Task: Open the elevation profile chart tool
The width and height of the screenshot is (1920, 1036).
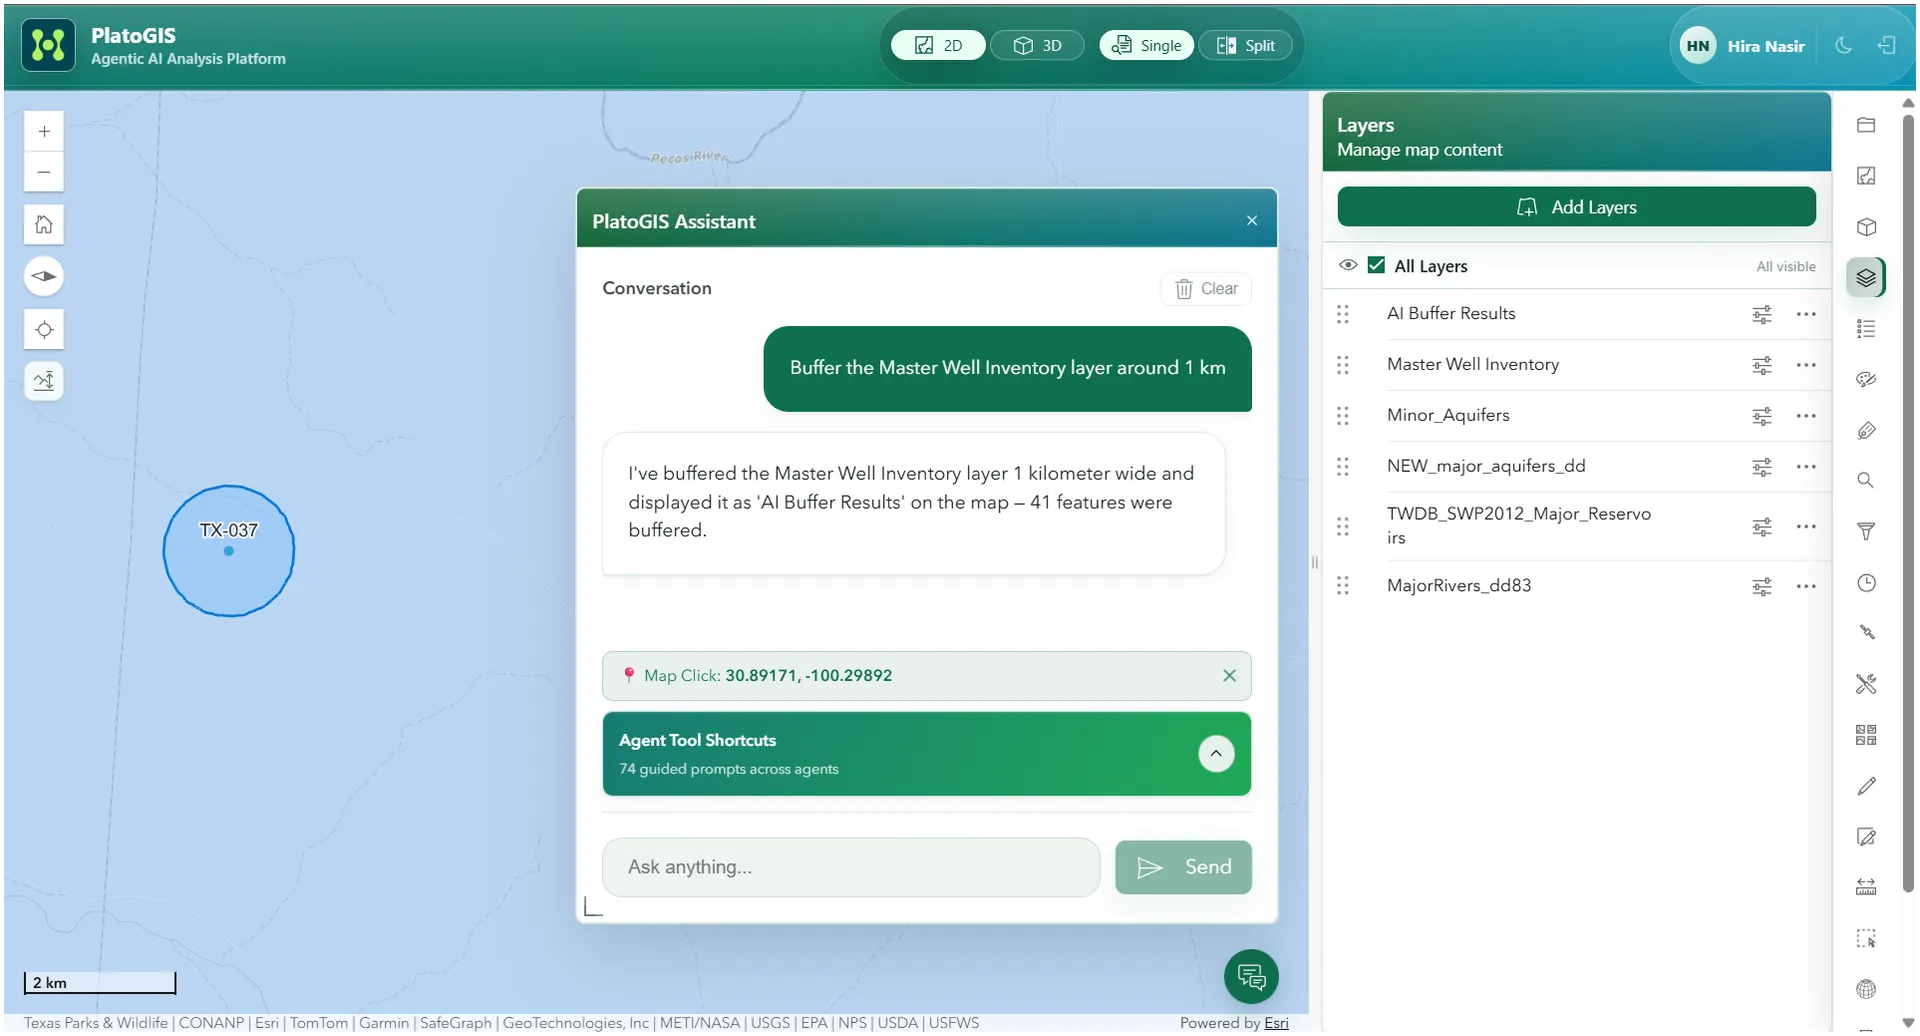Action: (x=44, y=381)
